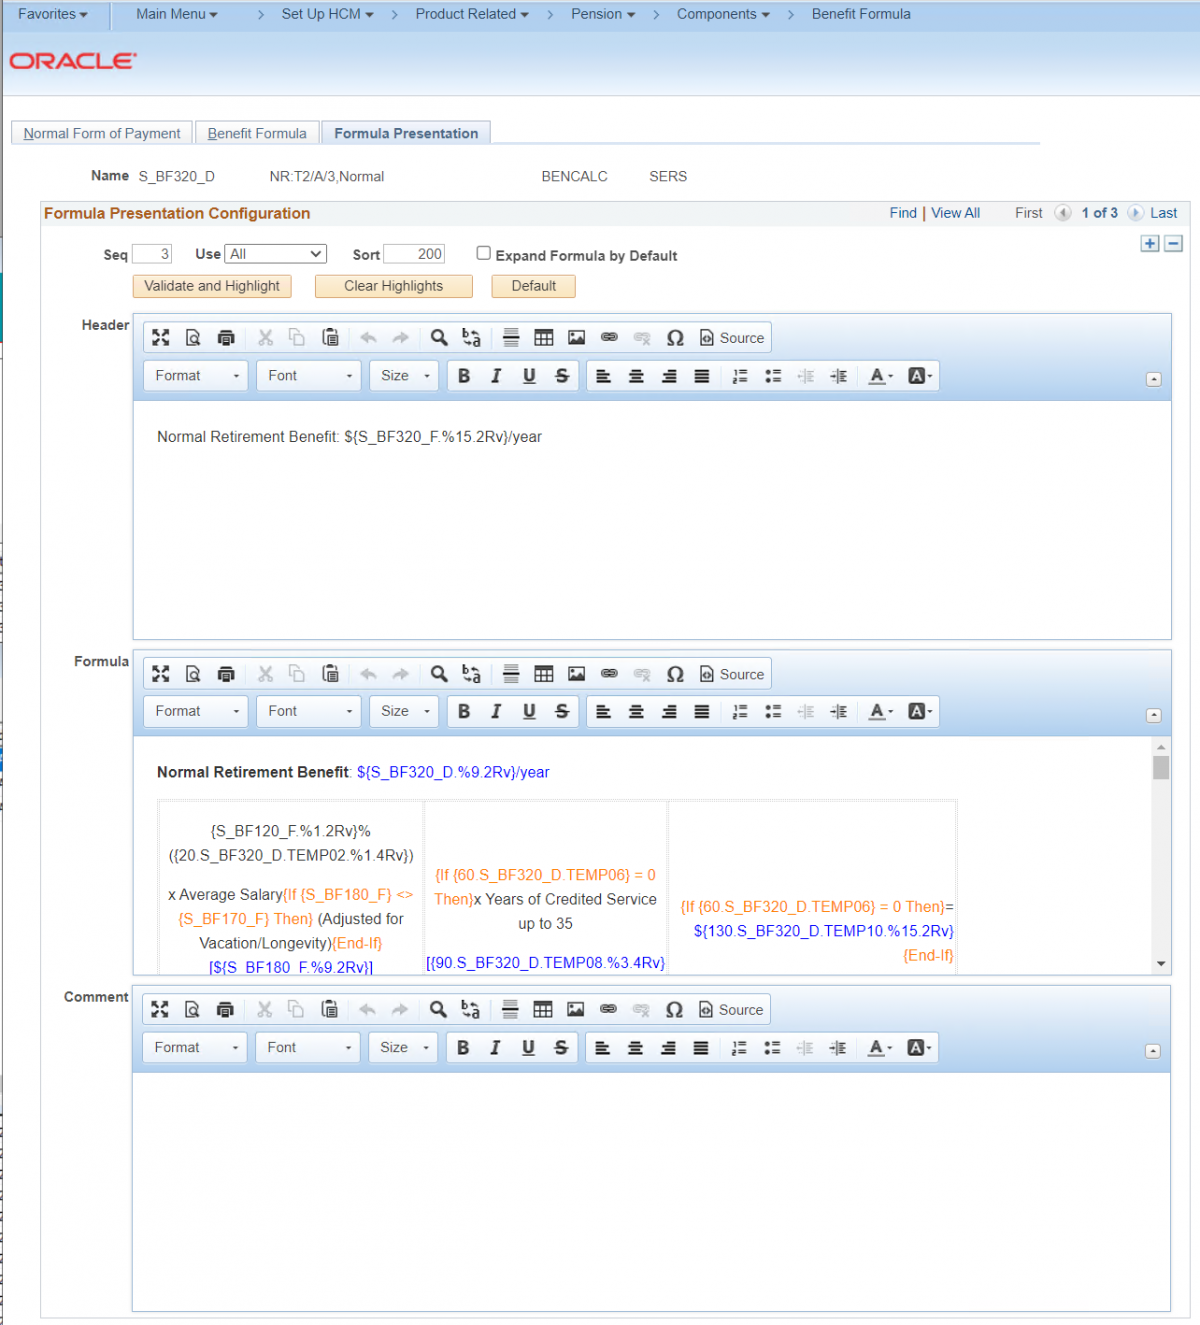Open Find and Replace in the Formula editor
The width and height of the screenshot is (1200, 1325).
click(438, 673)
